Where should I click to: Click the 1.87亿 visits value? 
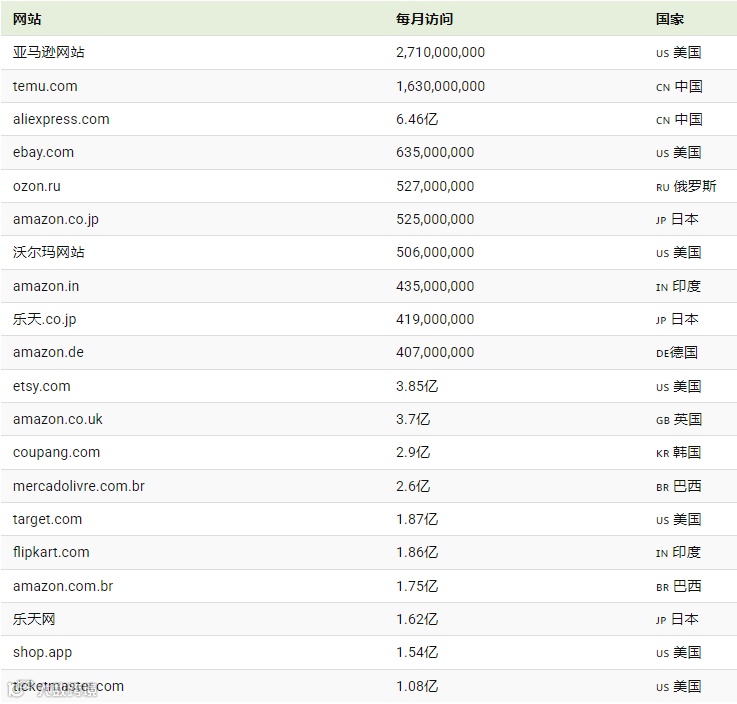(417, 519)
